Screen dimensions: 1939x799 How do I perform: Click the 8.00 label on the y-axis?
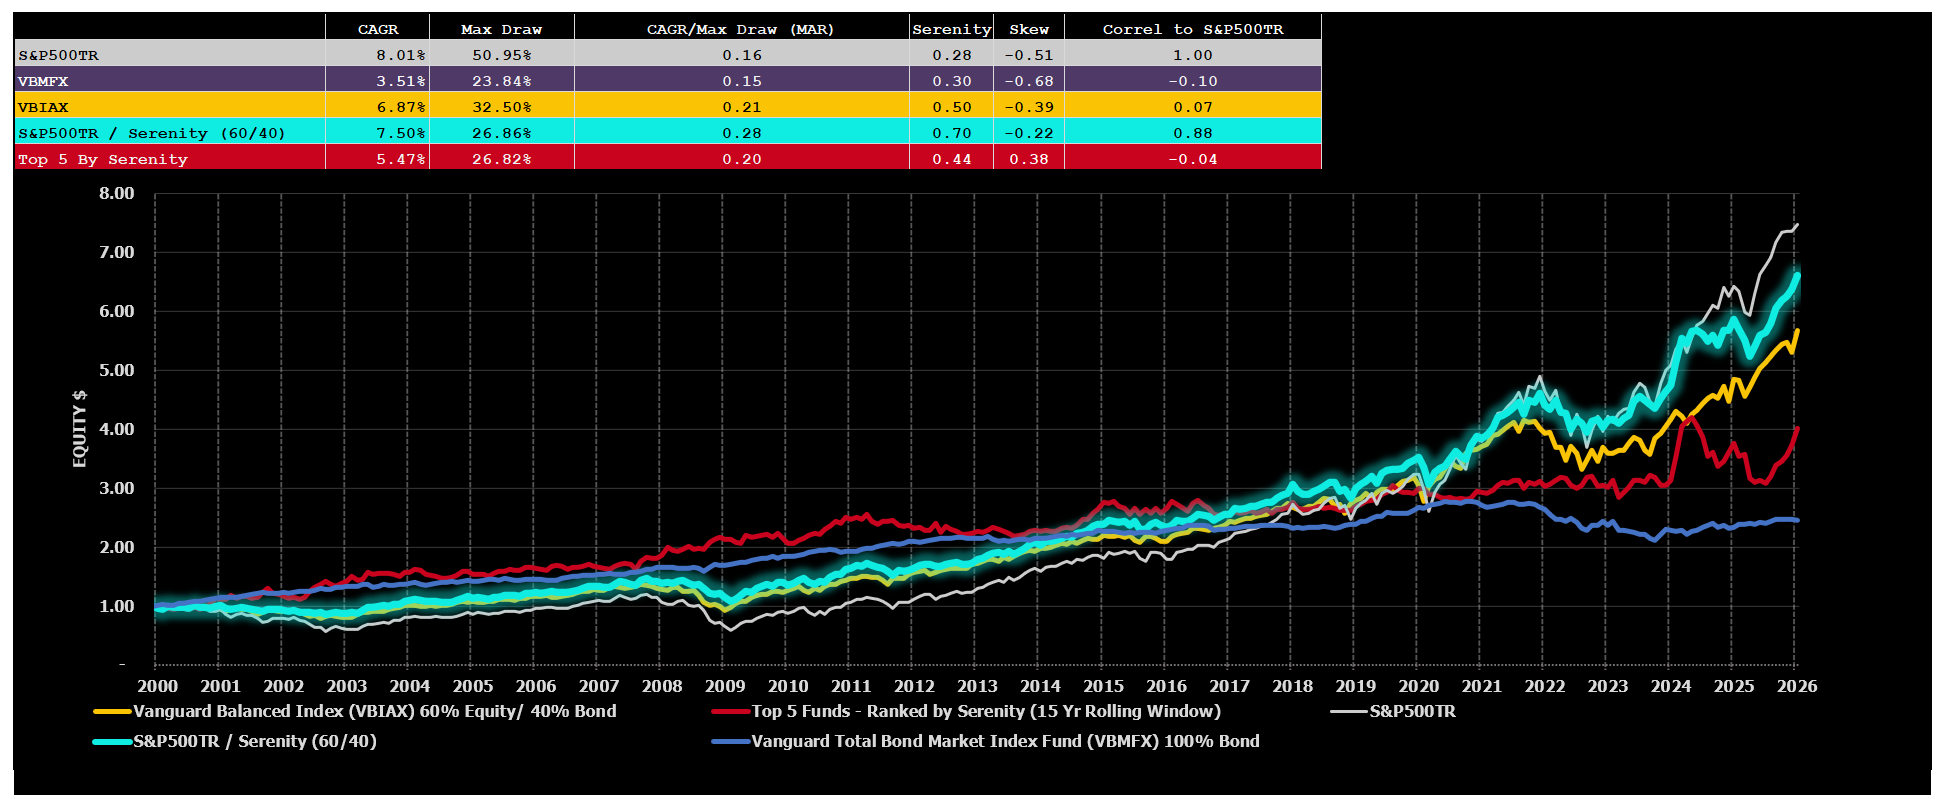[116, 194]
